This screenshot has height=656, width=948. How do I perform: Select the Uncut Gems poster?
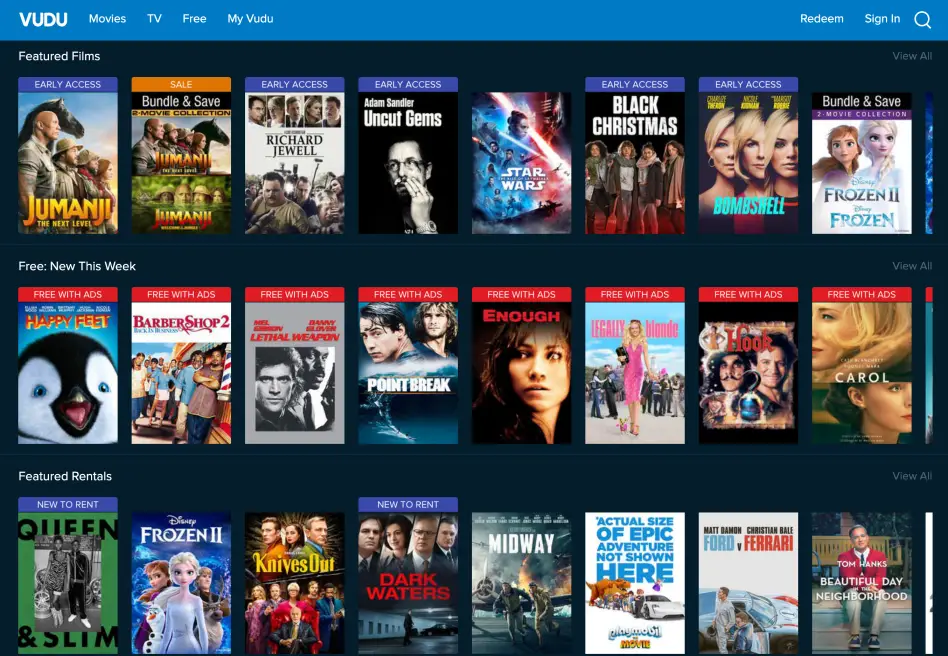click(408, 163)
